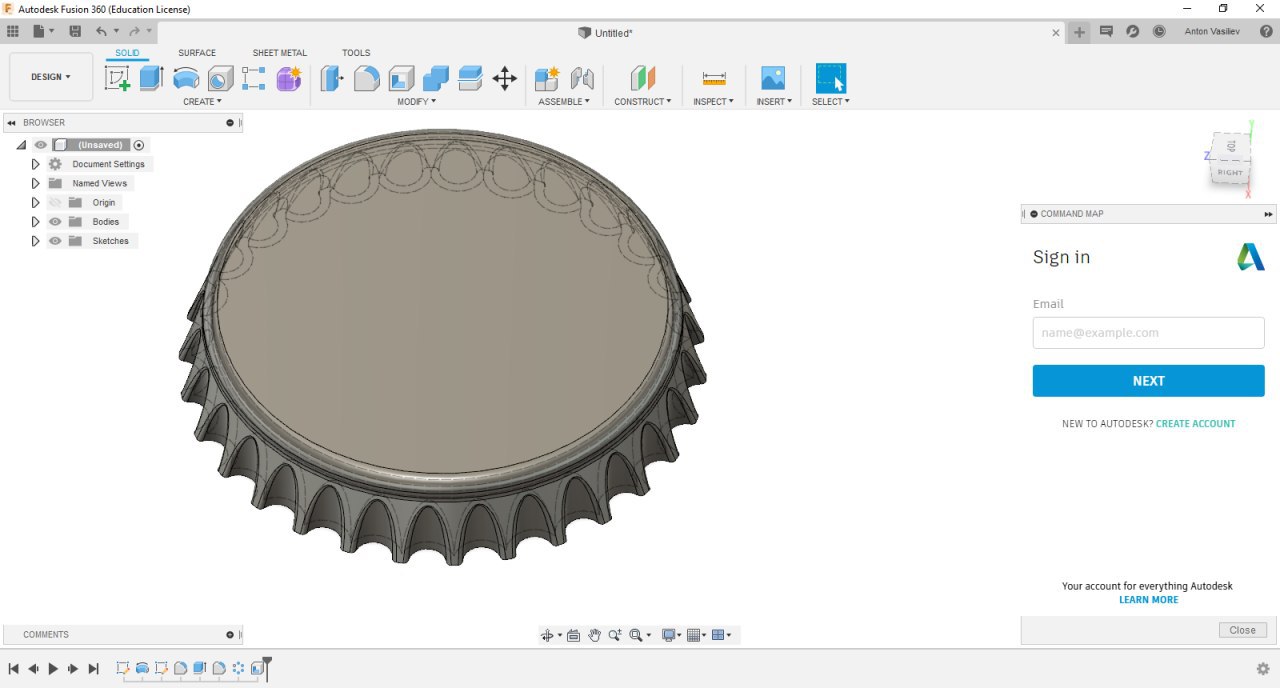Viewport: 1280px width, 688px height.
Task: Toggle visibility of the Sketches folder
Action: coord(55,241)
